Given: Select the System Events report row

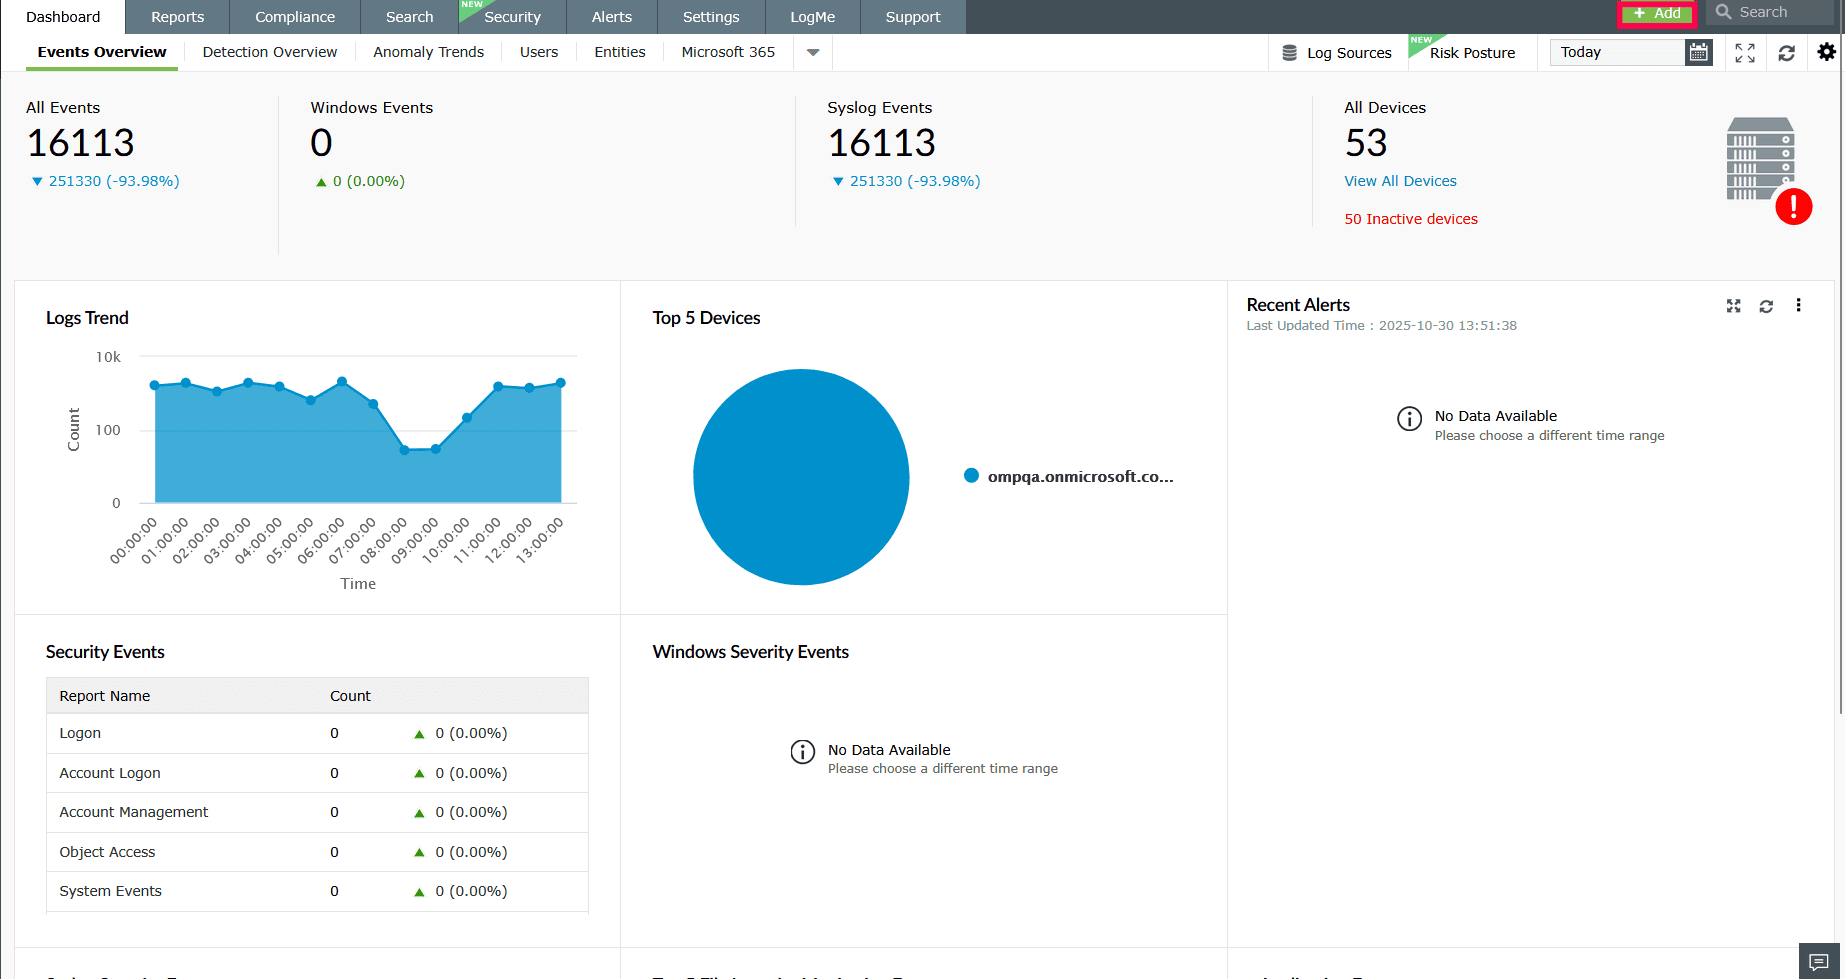Looking at the screenshot, I should 317,891.
